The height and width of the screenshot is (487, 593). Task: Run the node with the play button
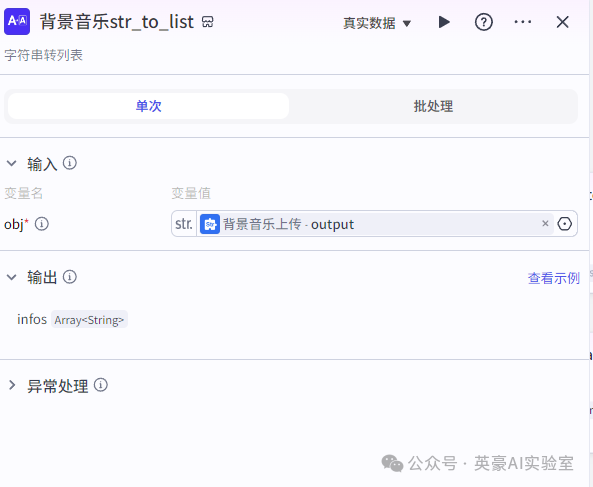pyautogui.click(x=444, y=22)
